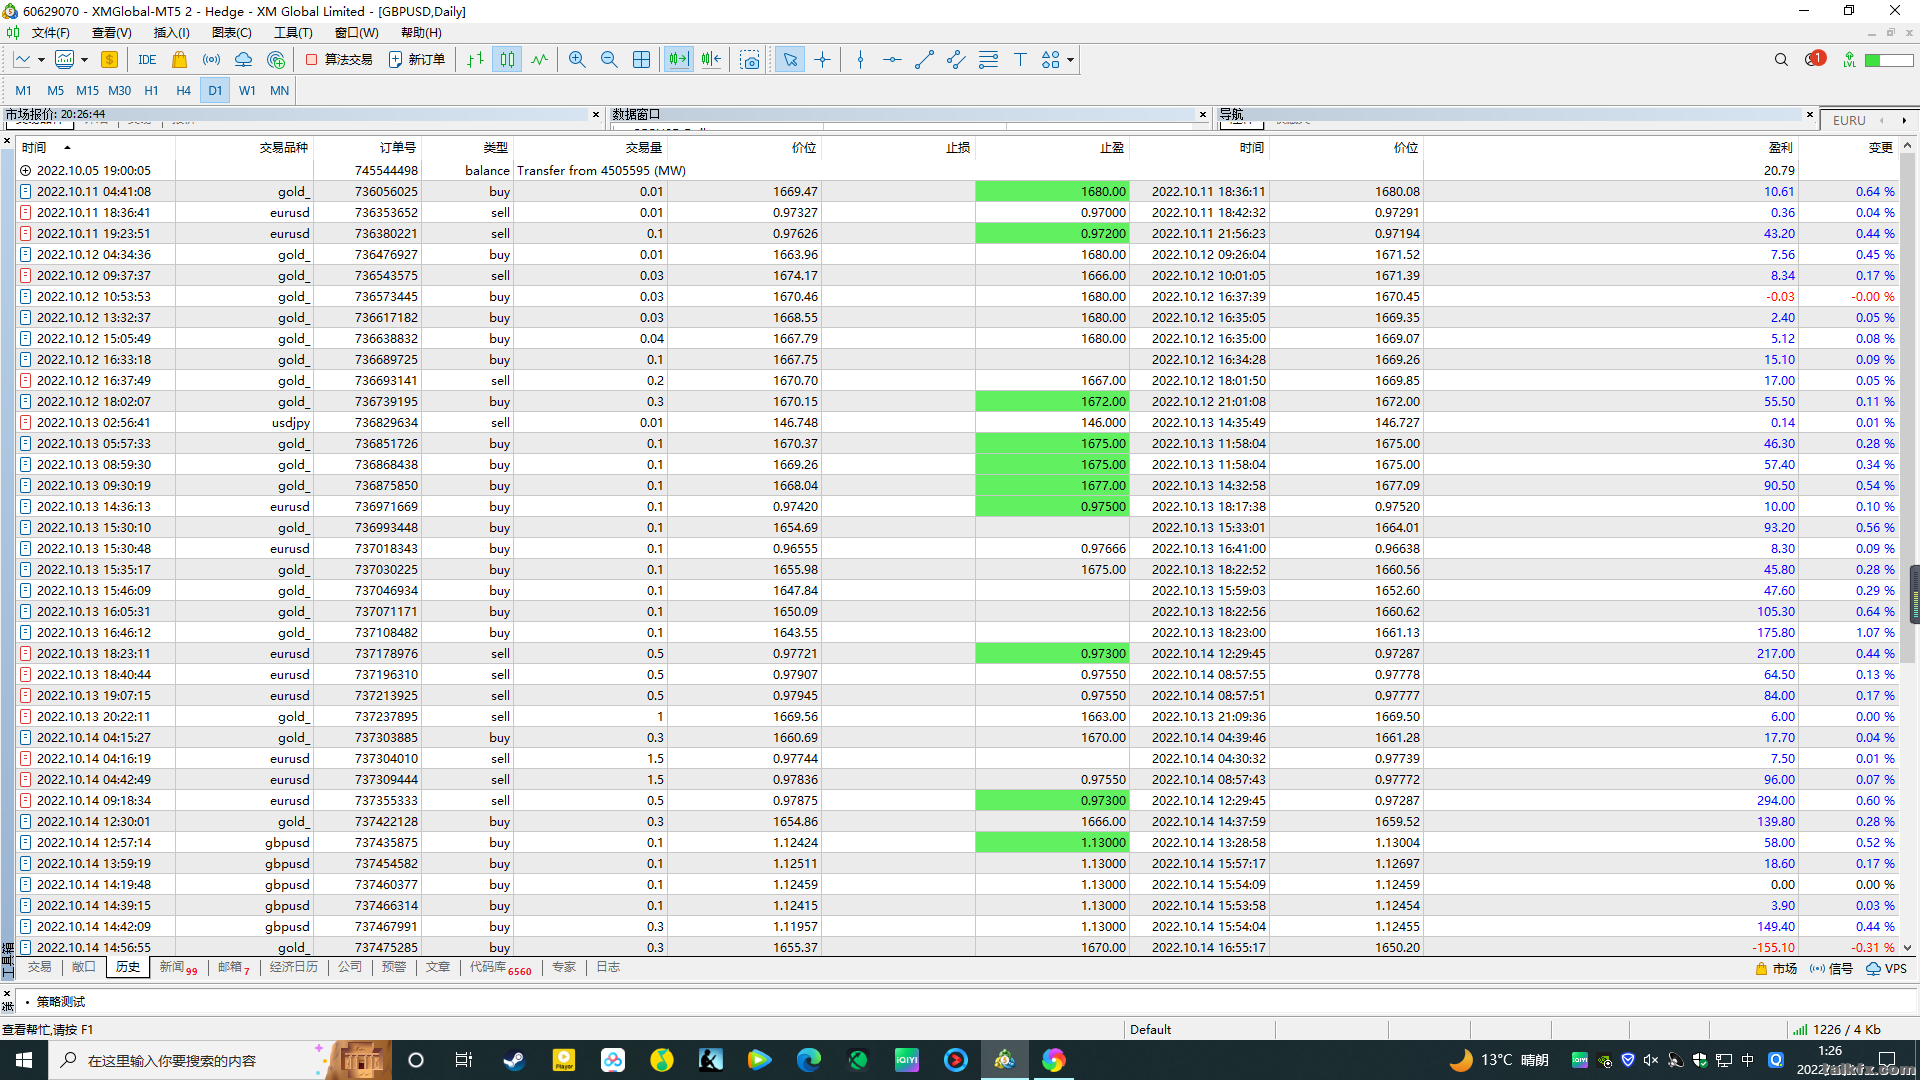Open the notifications icon with red badge
This screenshot has height=1080, width=1920.
1814,60
